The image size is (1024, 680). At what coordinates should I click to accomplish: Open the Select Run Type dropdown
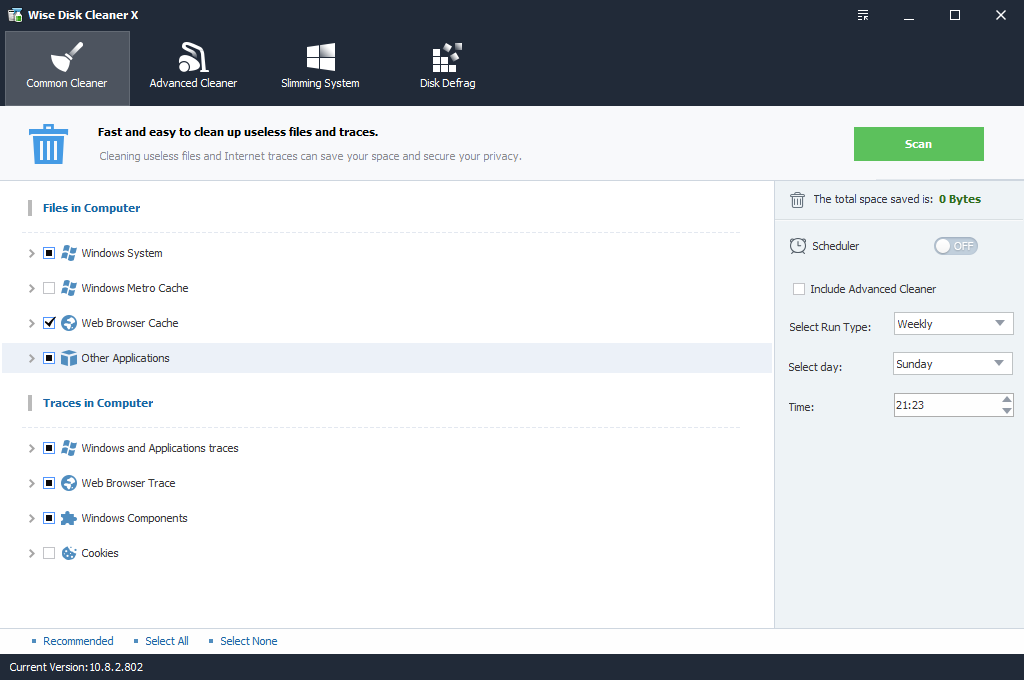[x=953, y=324]
